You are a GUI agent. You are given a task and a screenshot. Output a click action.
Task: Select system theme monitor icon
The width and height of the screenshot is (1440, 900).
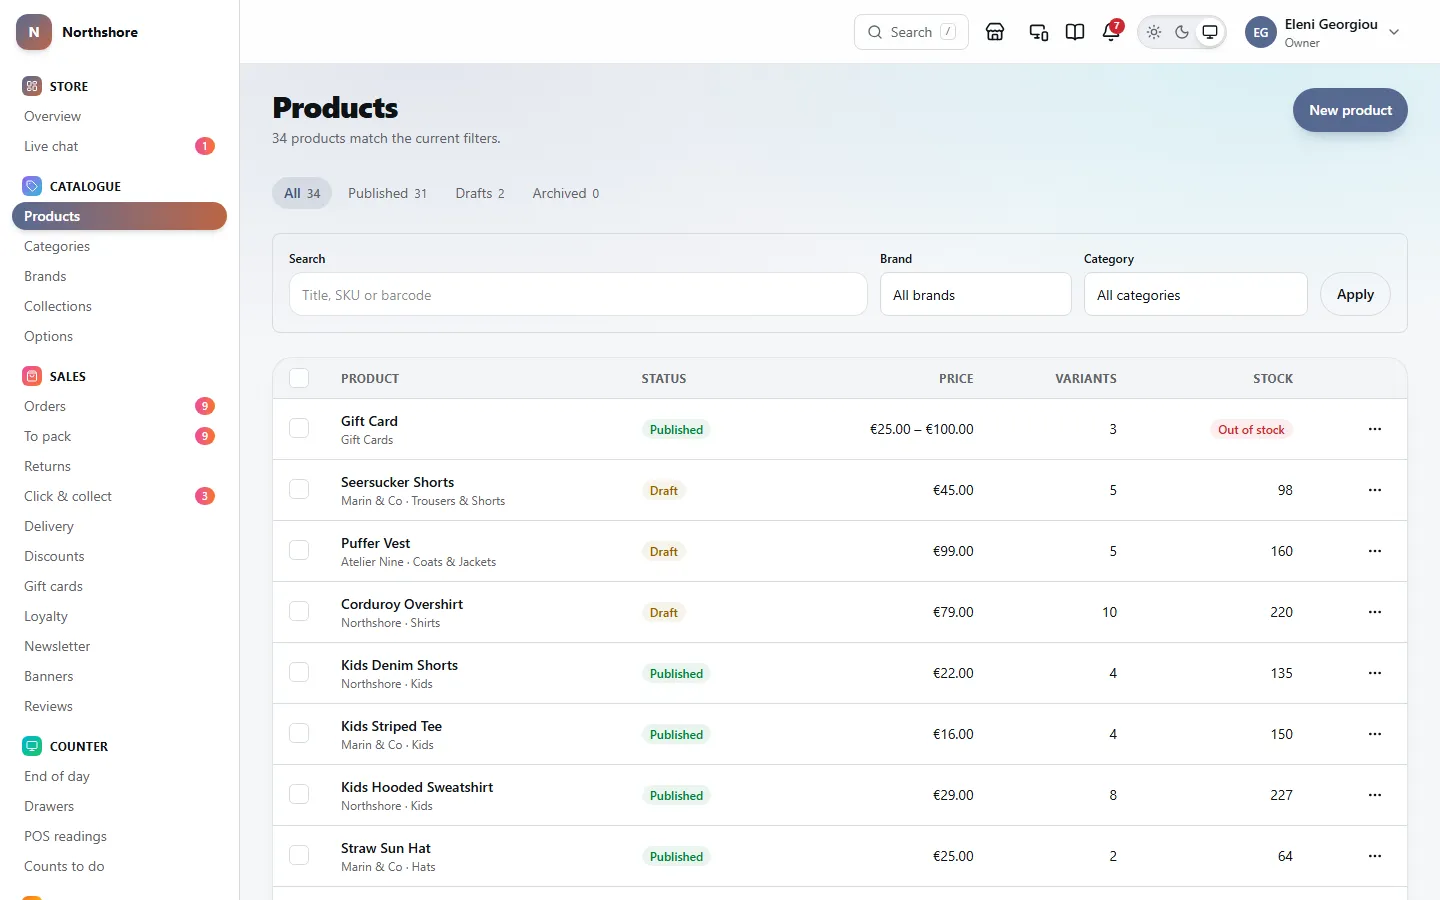[x=1210, y=32]
